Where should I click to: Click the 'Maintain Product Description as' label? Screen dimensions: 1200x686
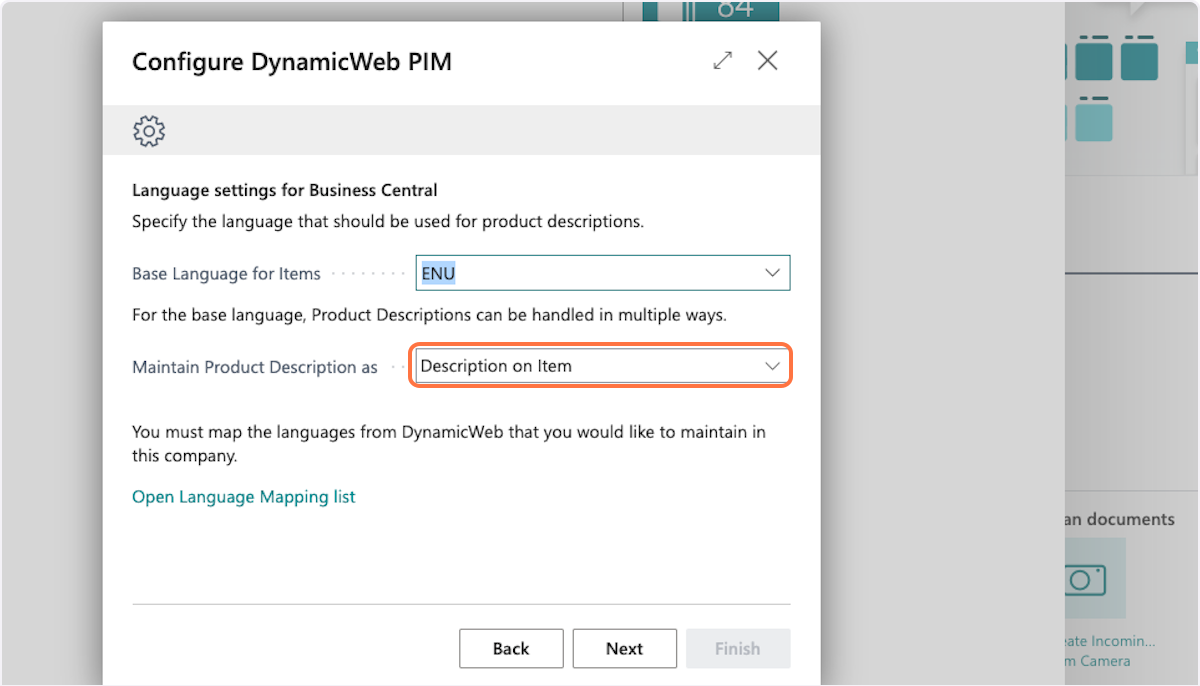[x=255, y=367]
